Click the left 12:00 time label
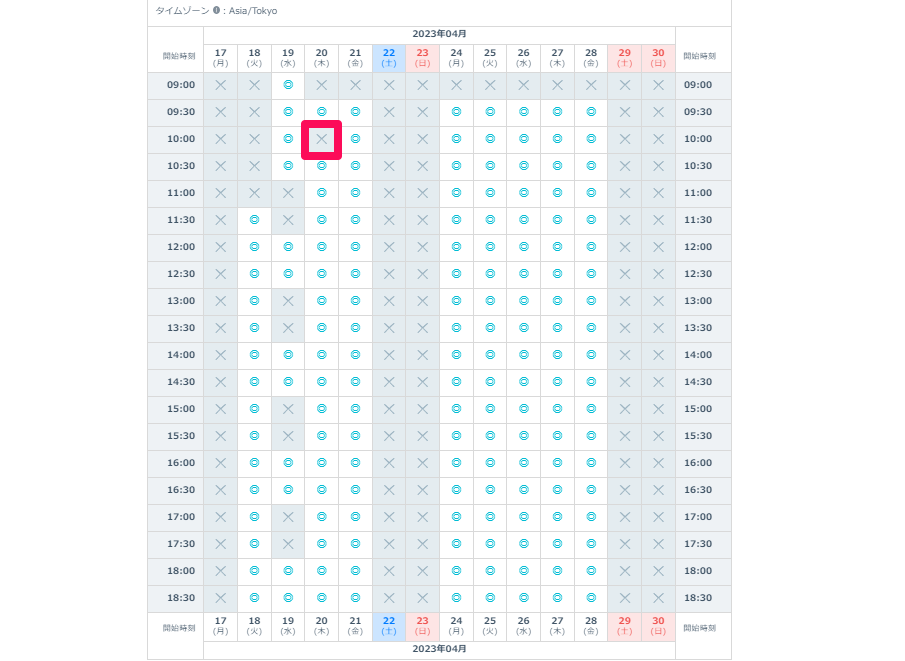Viewport: 905px width, 661px height. pos(181,247)
